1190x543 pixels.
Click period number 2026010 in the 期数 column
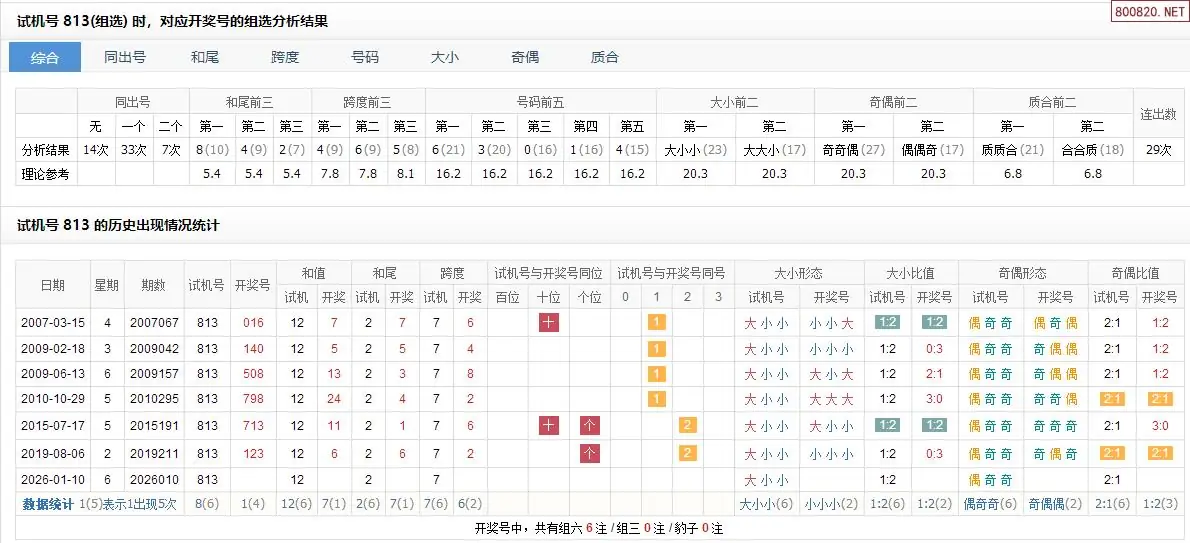pyautogui.click(x=153, y=480)
